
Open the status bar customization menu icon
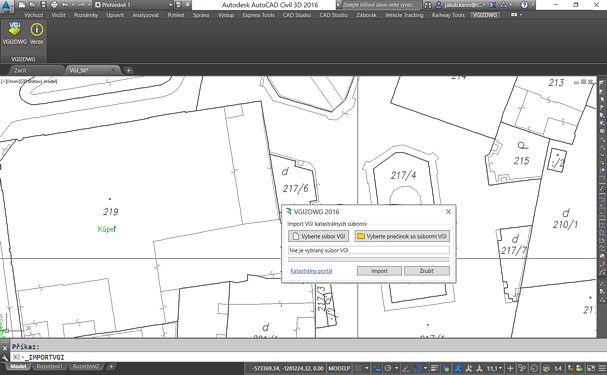coord(602,368)
